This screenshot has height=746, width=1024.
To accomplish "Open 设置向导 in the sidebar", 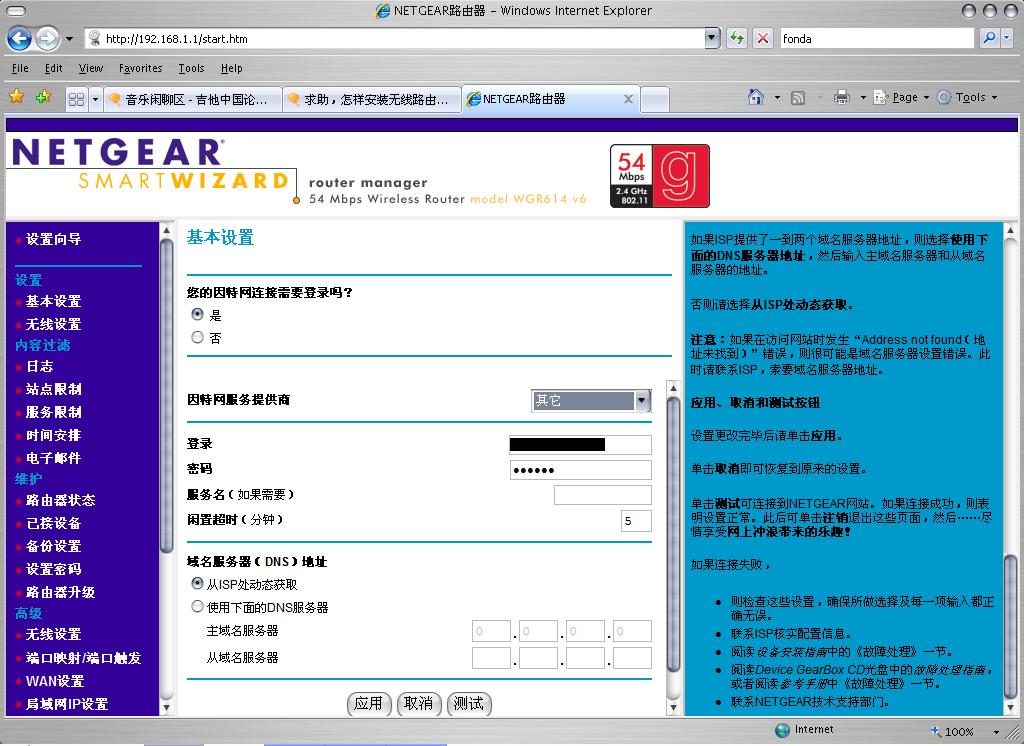I will [x=54, y=239].
